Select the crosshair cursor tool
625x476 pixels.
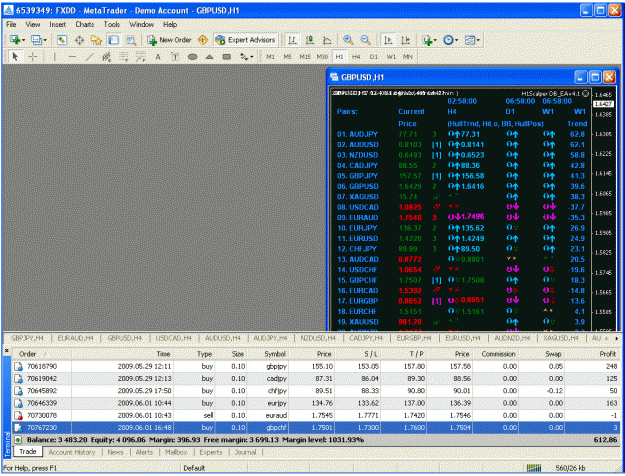33,57
